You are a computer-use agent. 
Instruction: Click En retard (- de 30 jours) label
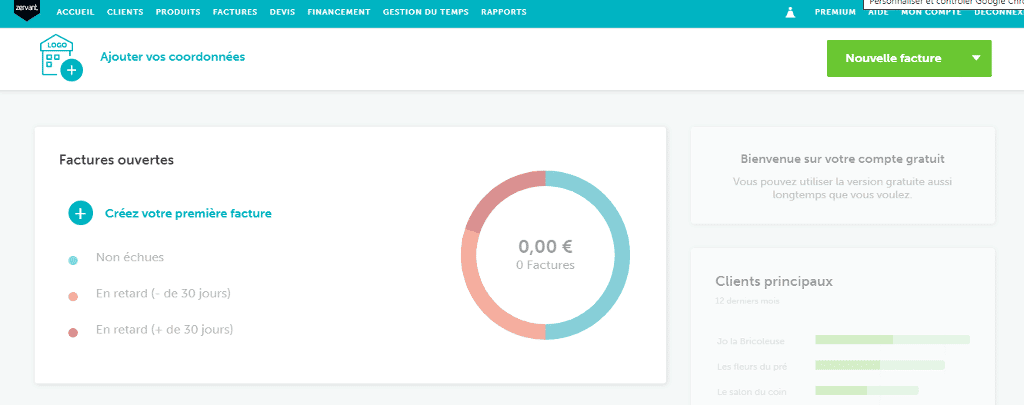[163, 293]
